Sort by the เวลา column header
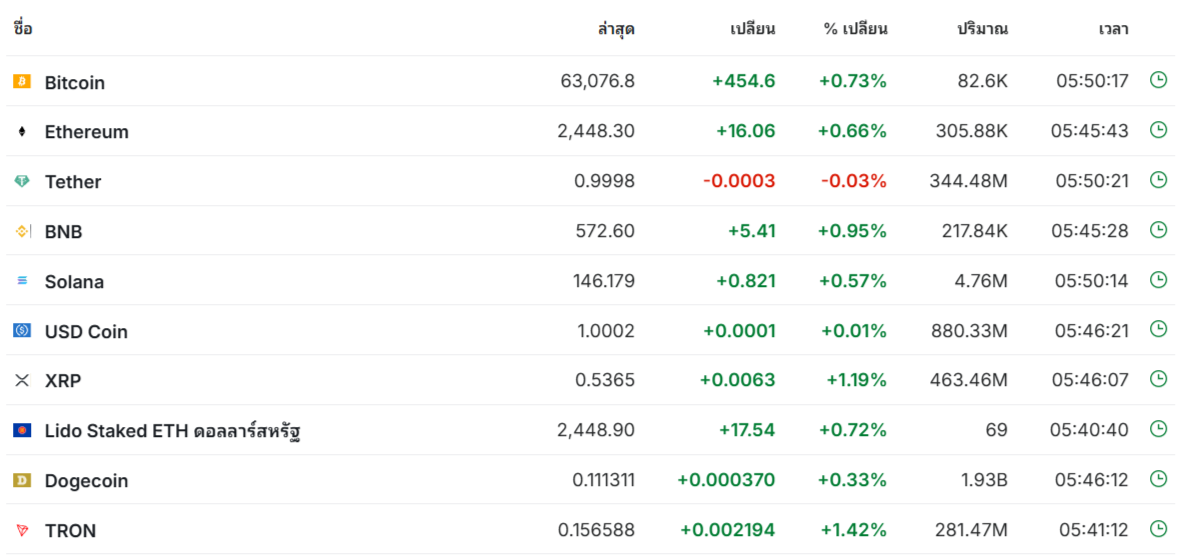The height and width of the screenshot is (558, 1185). [x=1113, y=29]
